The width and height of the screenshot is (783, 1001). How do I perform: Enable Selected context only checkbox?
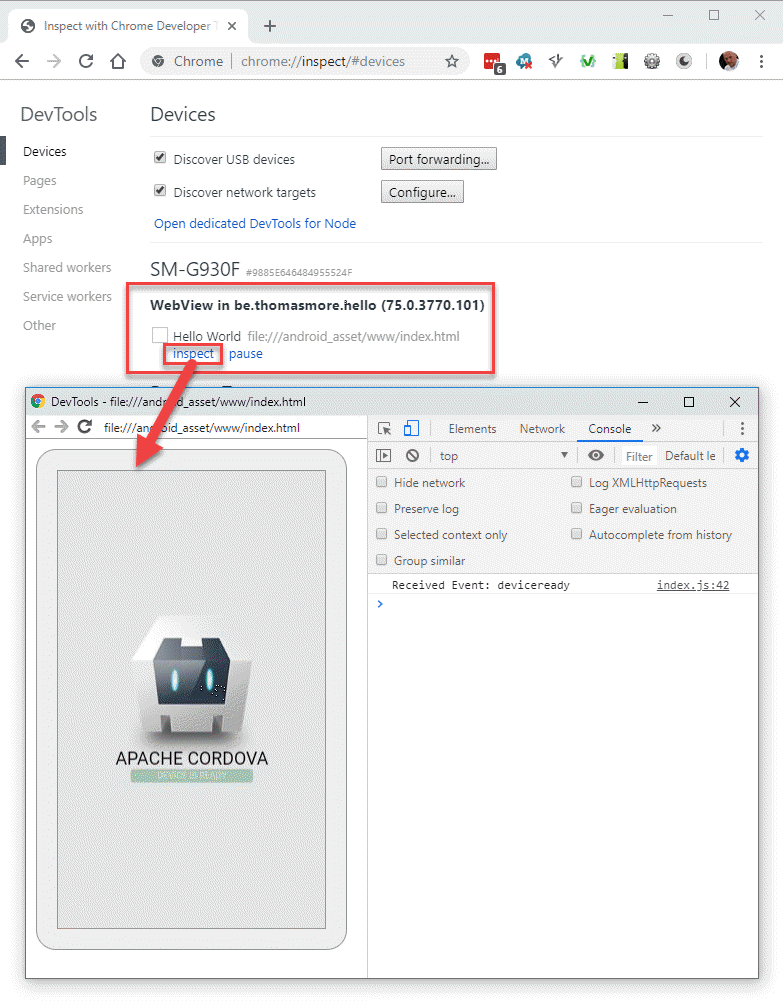(x=382, y=534)
